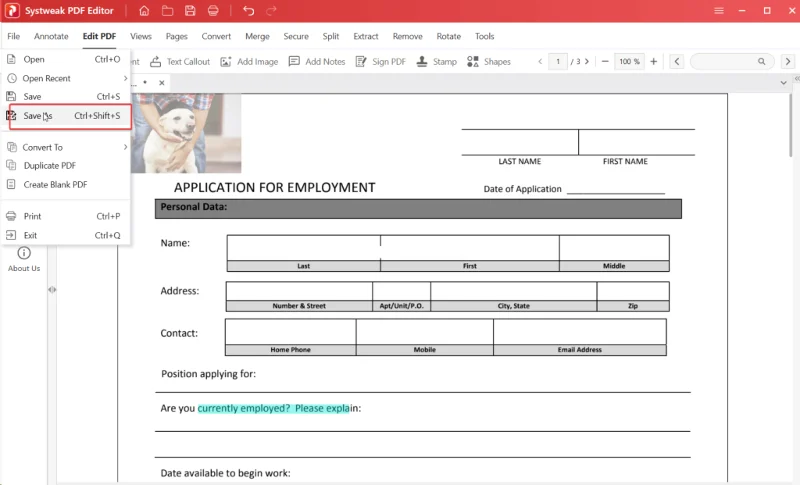
Task: Switch to the Remove tab
Action: 408,36
